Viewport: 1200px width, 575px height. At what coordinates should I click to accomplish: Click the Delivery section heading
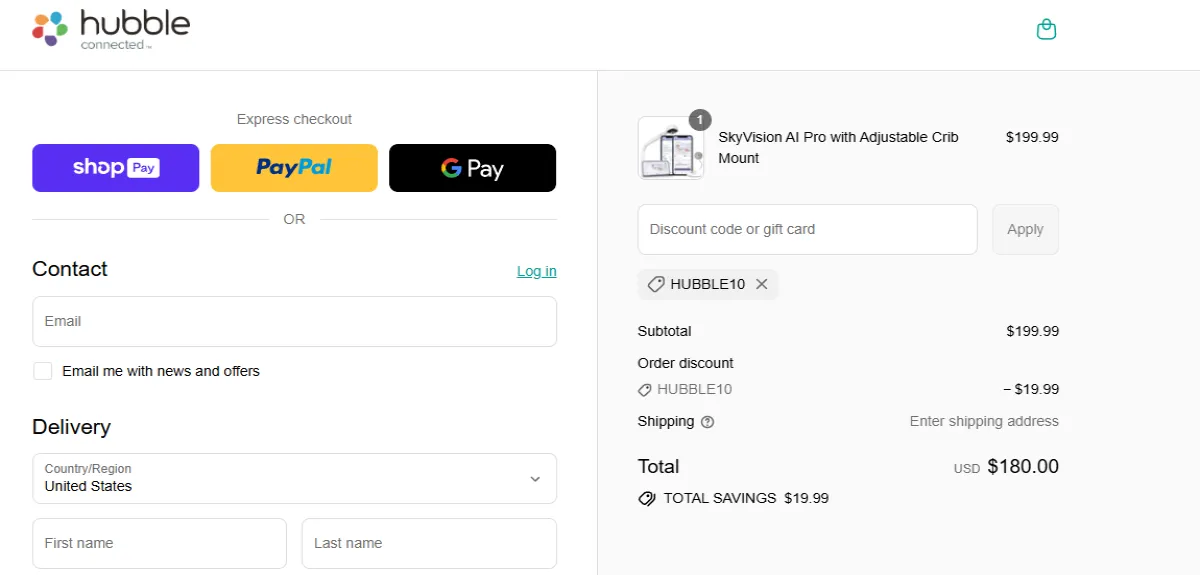[x=71, y=427]
